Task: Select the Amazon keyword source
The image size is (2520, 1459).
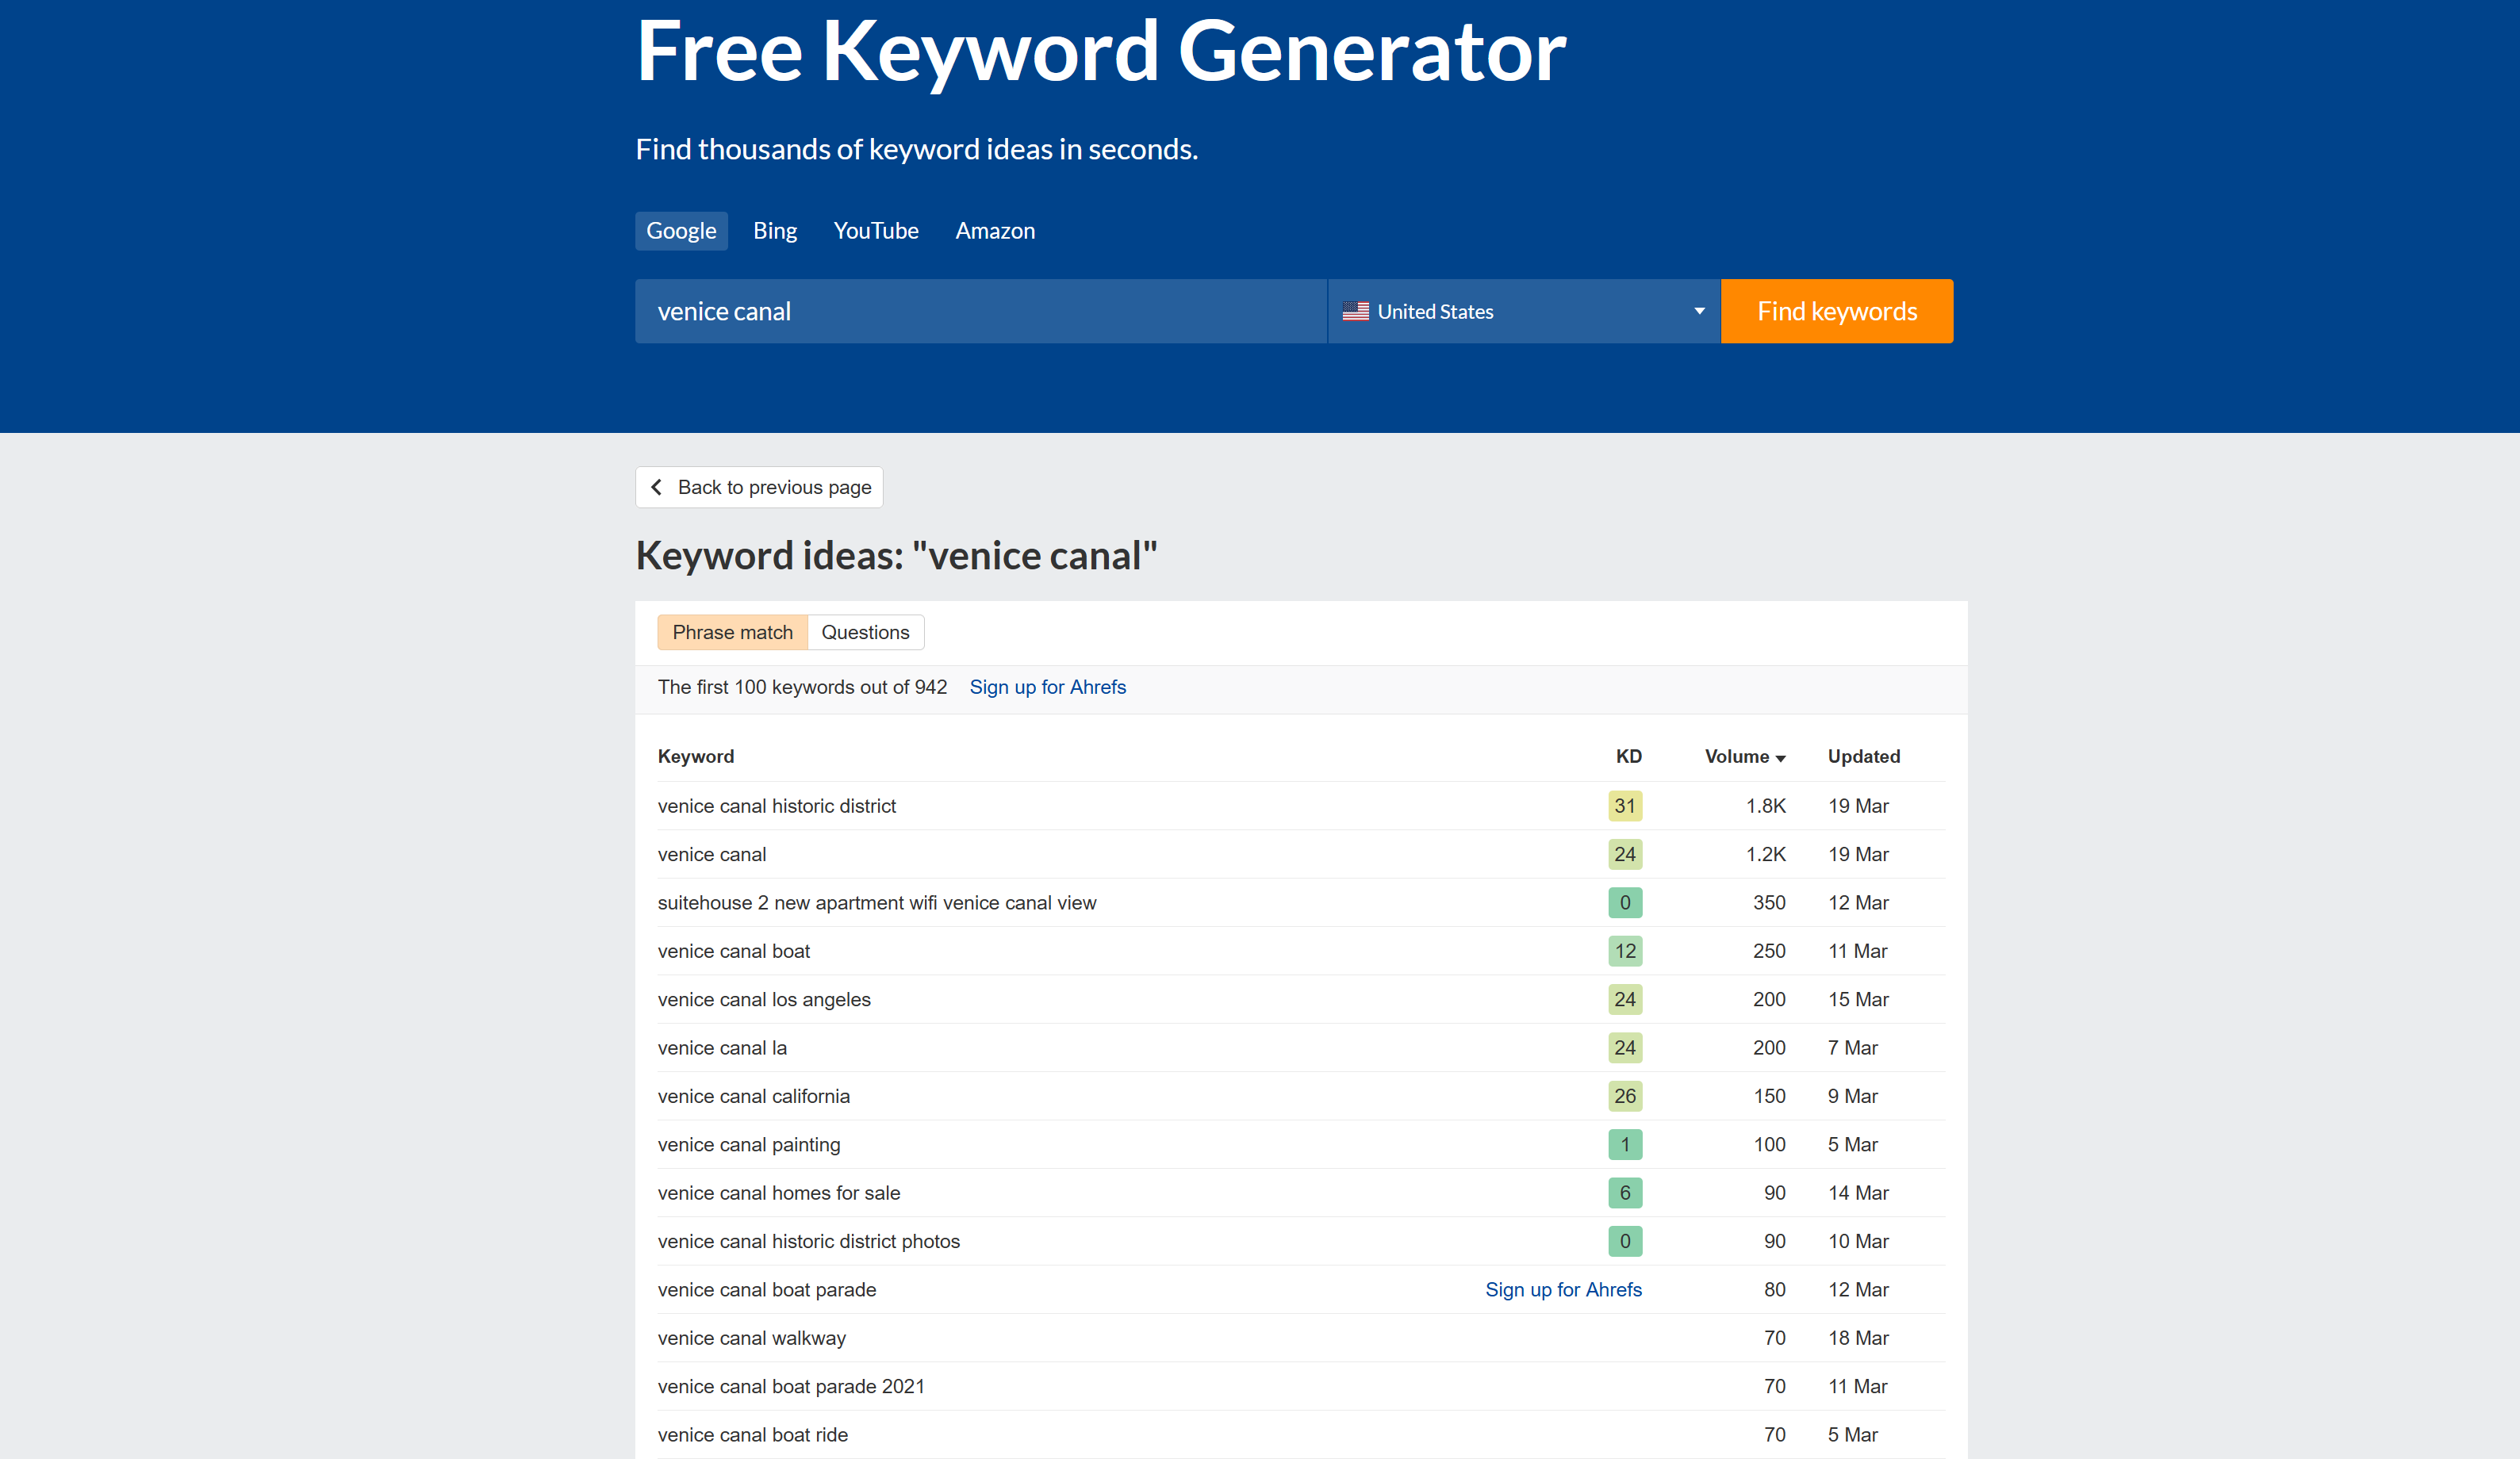Action: [x=995, y=230]
